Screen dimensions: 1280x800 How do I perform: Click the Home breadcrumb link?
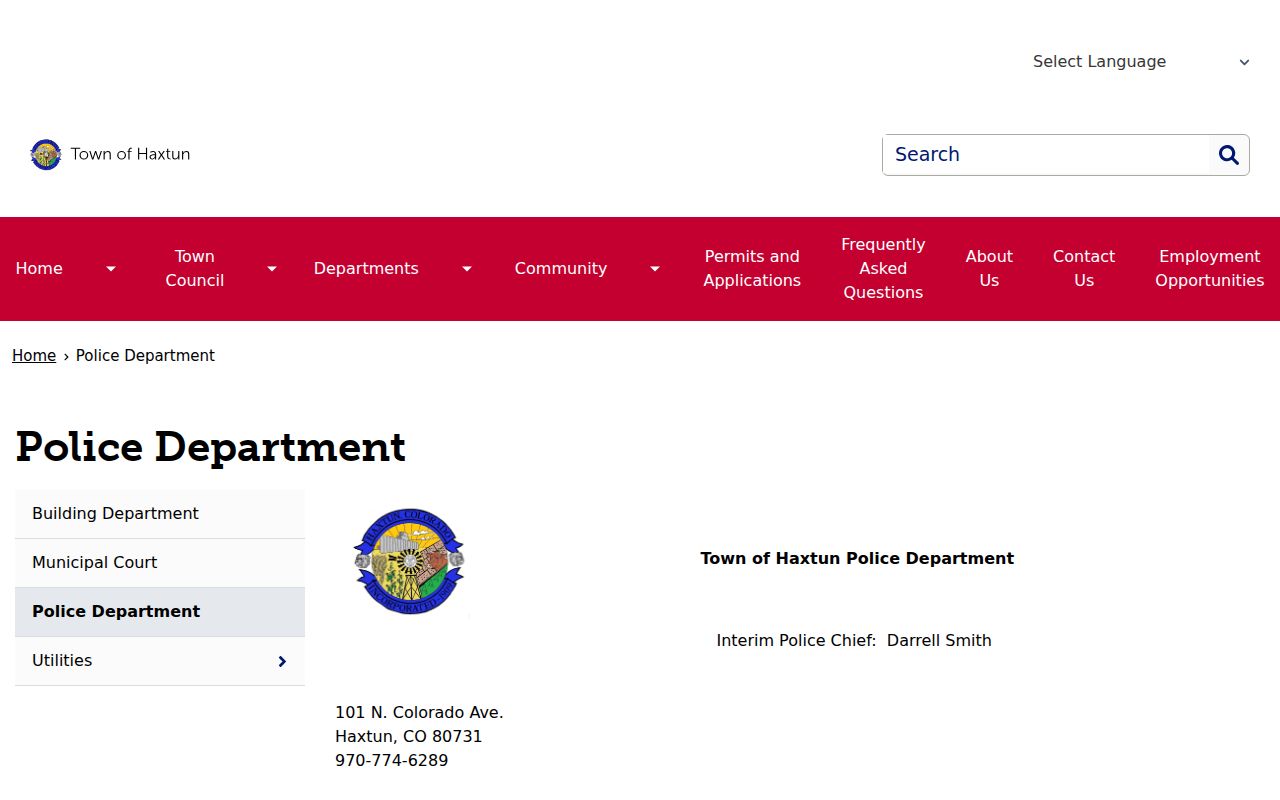point(34,356)
